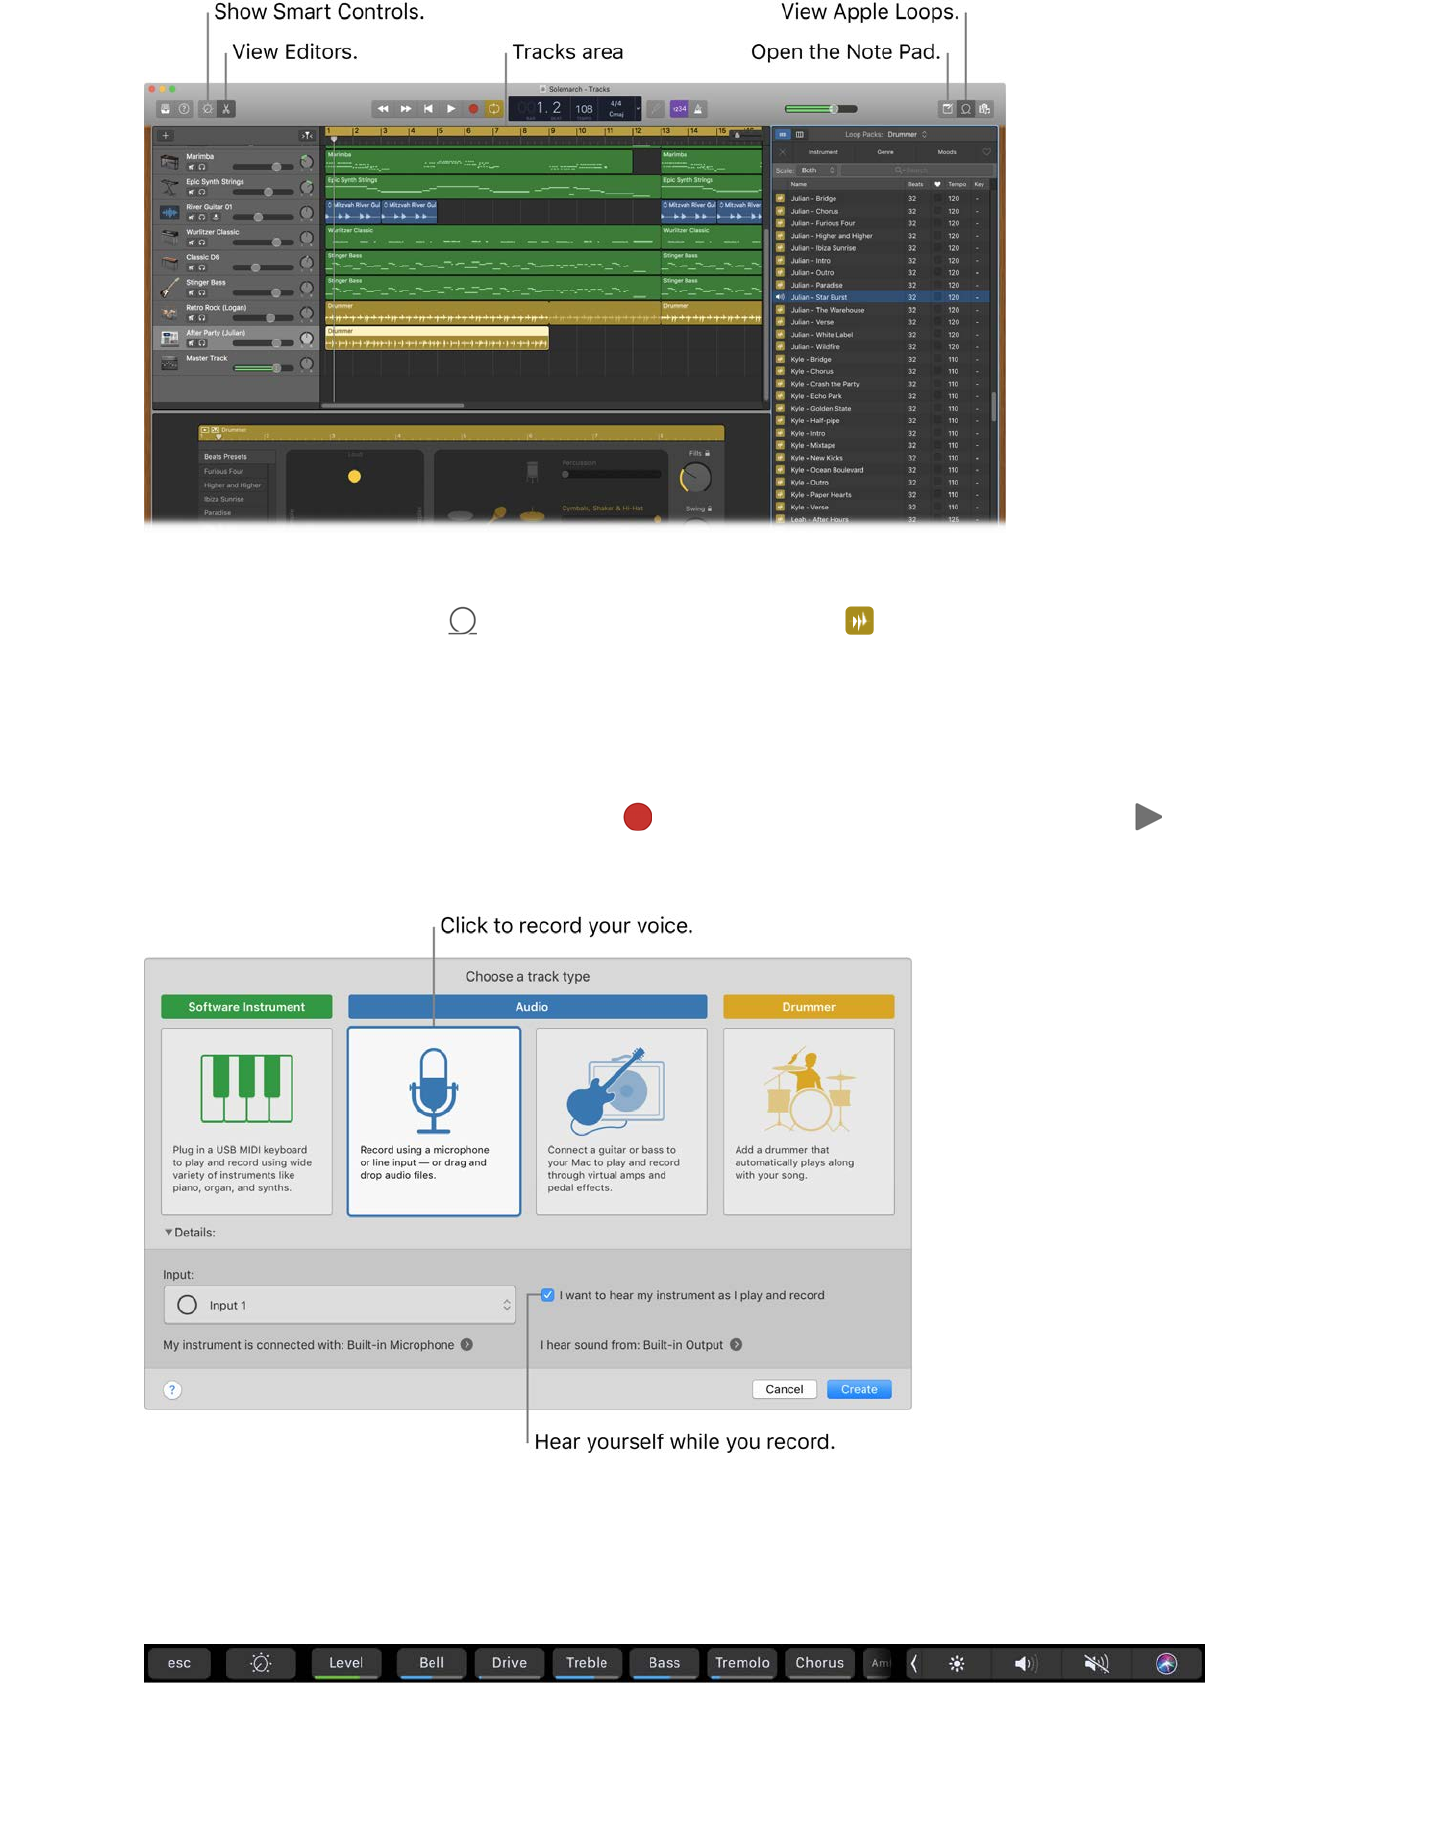Select the Audio track type header
The height and width of the screenshot is (1834, 1440).
tap(528, 1007)
